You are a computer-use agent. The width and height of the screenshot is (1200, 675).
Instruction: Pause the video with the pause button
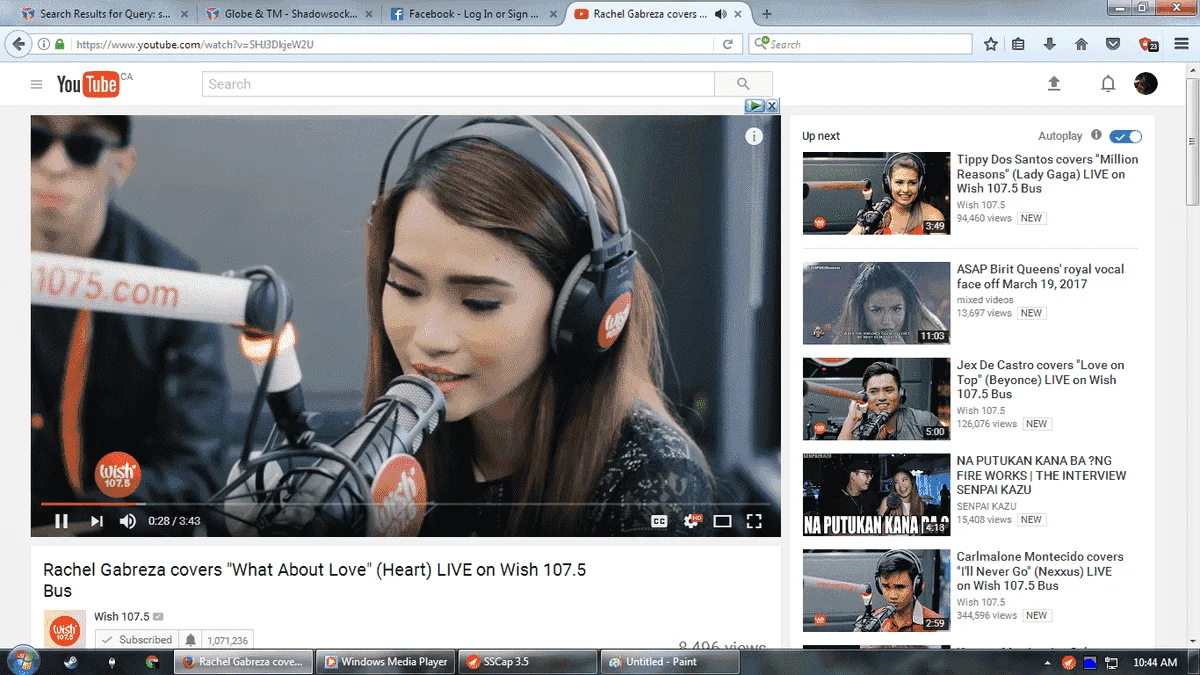pyautogui.click(x=61, y=521)
